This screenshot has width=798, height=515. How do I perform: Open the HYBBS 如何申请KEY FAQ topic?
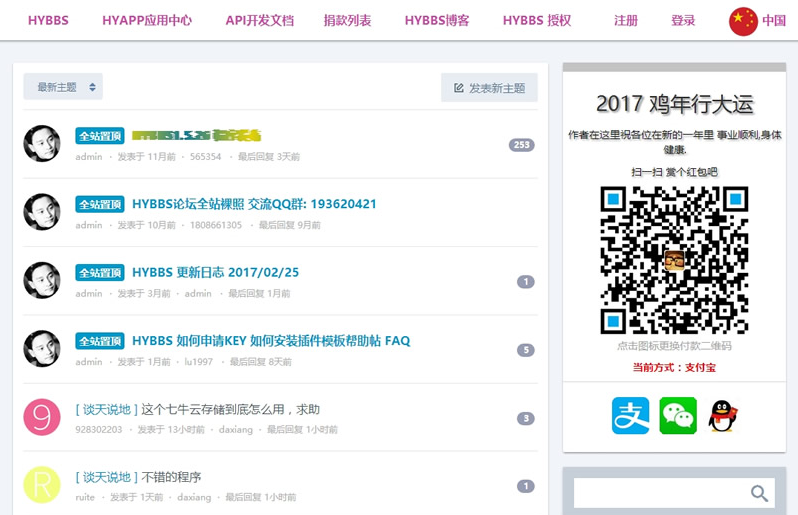pyautogui.click(x=271, y=340)
